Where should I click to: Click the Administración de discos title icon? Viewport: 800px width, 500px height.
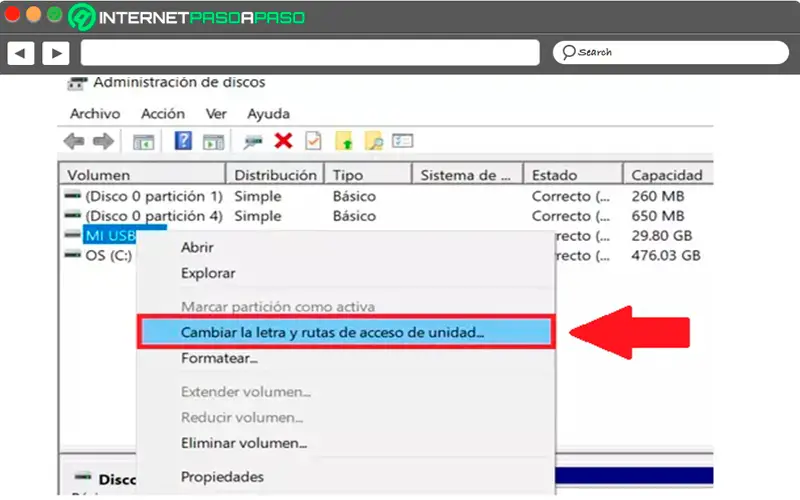77,83
